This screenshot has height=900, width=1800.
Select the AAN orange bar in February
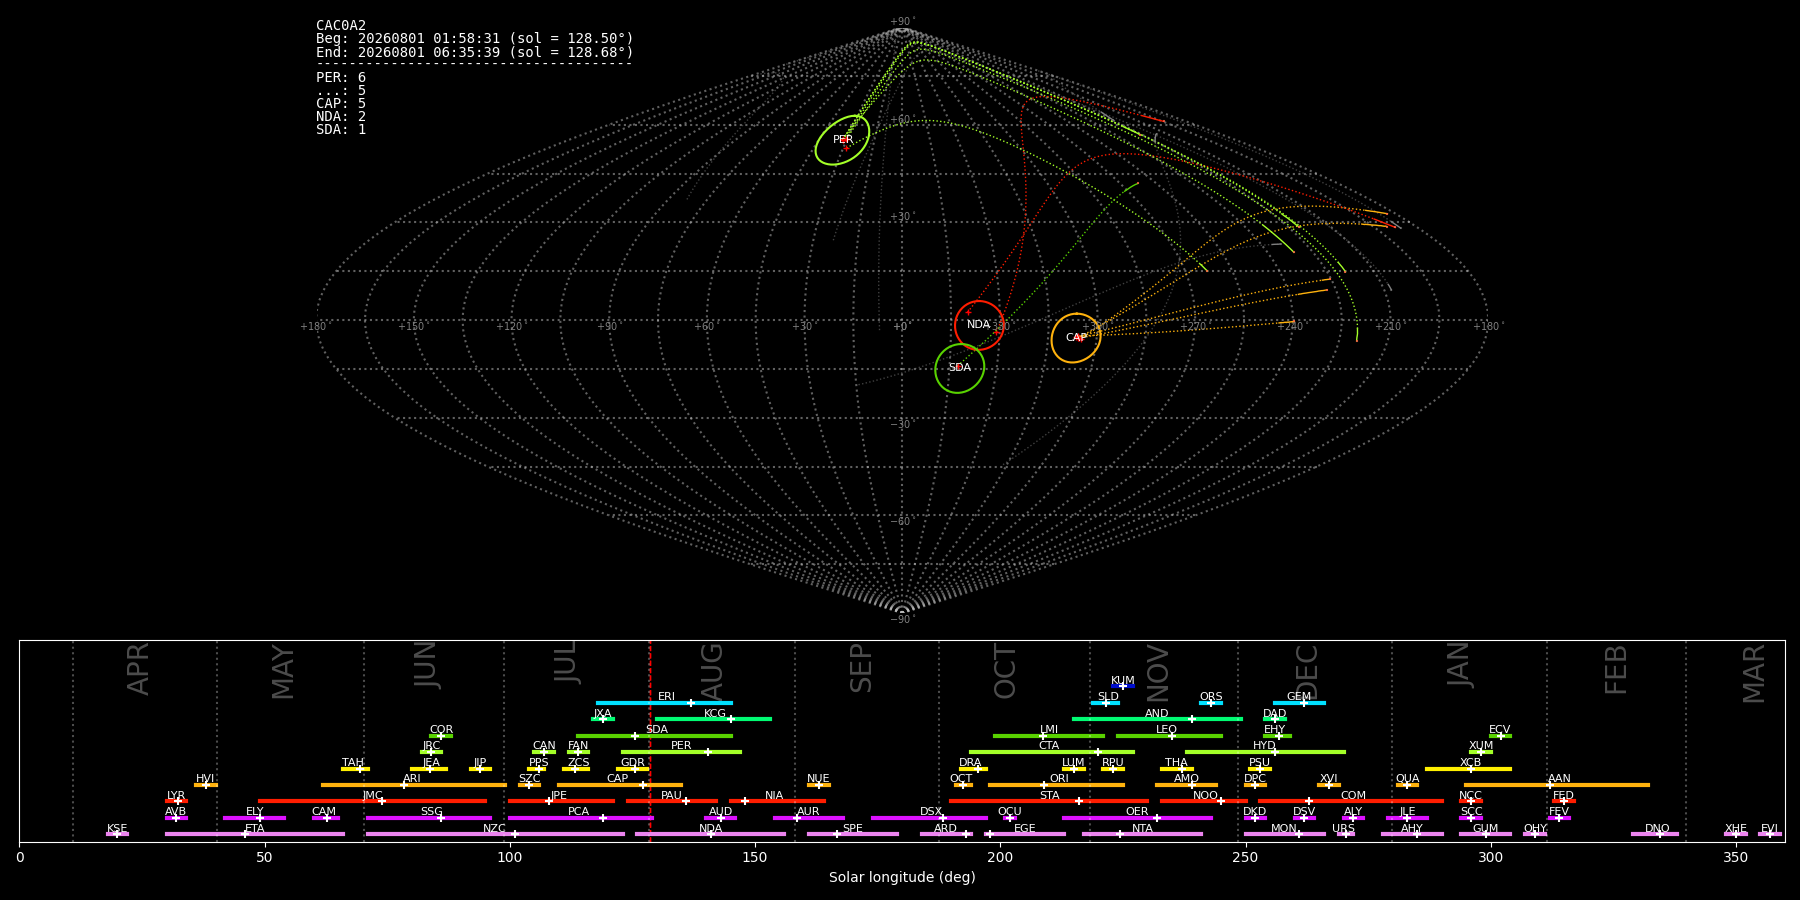click(1557, 785)
